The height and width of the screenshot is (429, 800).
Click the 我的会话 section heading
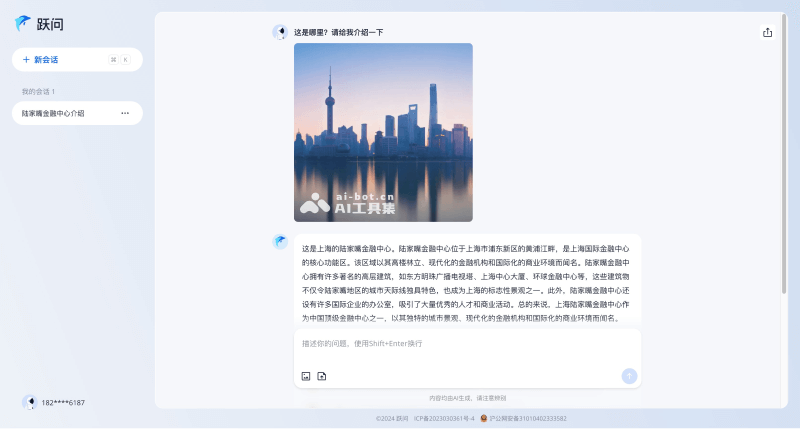point(39,92)
